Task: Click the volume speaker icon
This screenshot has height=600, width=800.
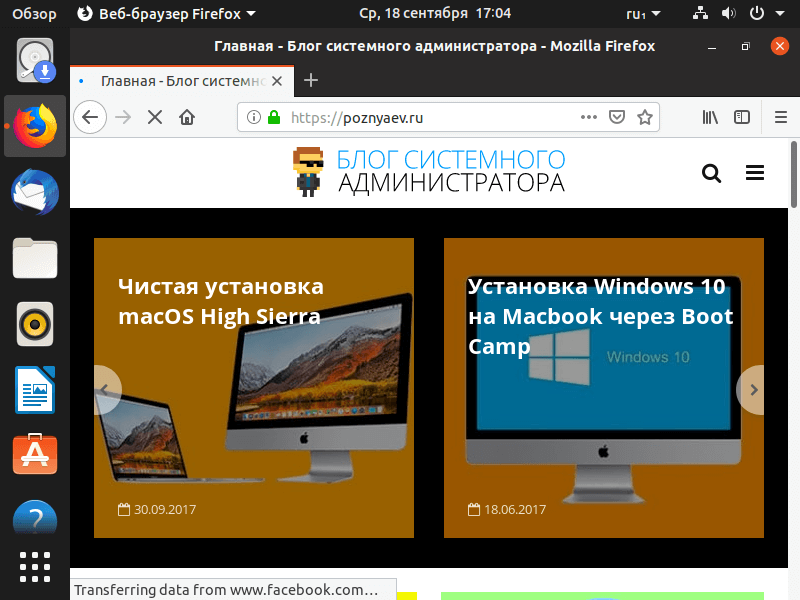Action: coord(728,13)
